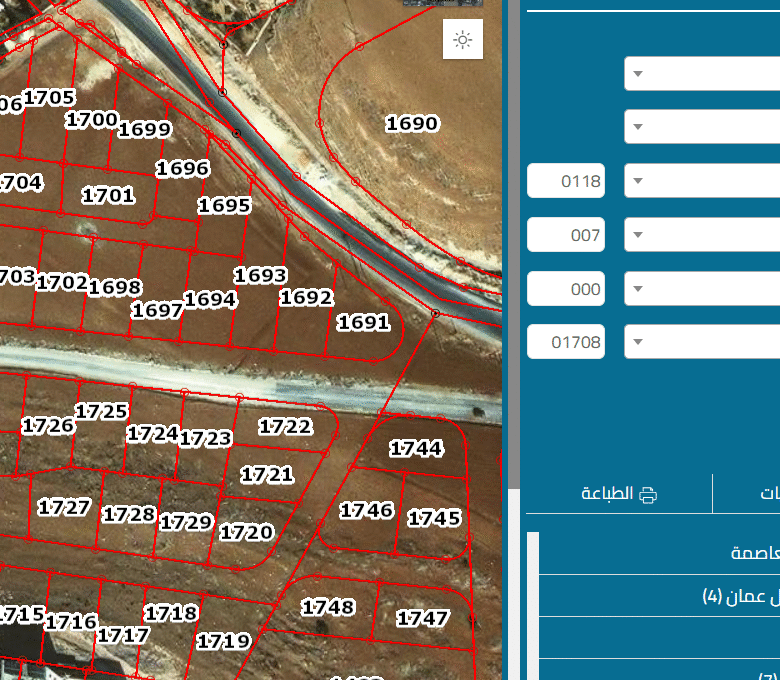
Task: Click the input field containing 007
Action: pyautogui.click(x=566, y=235)
